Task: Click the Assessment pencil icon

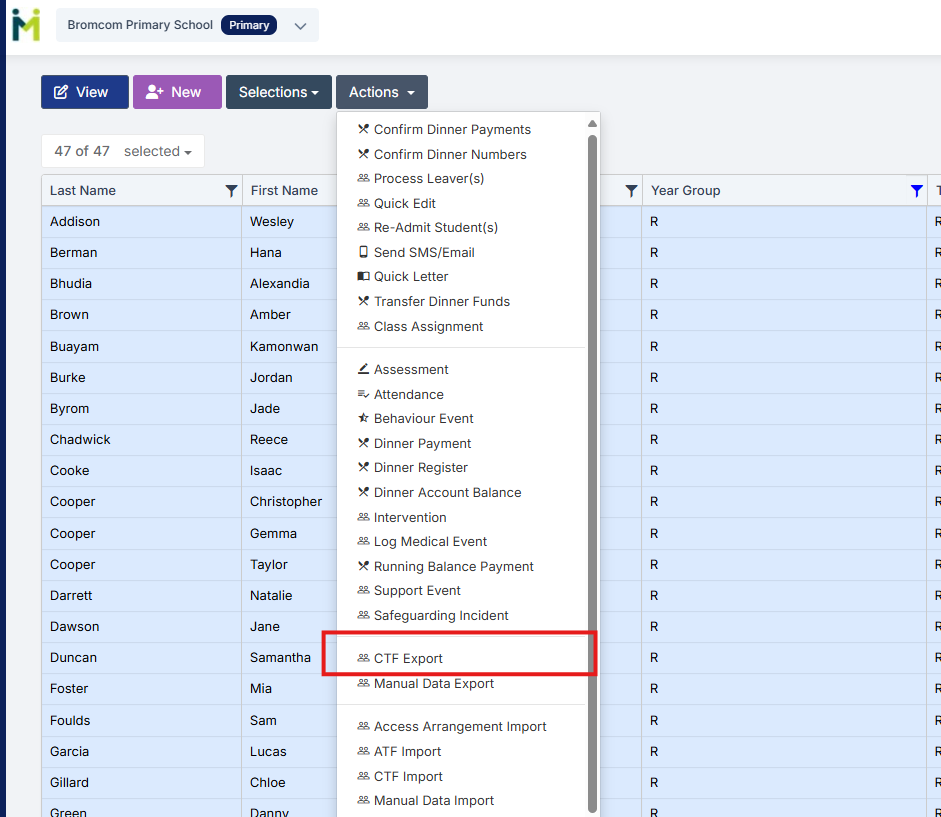Action: [363, 370]
